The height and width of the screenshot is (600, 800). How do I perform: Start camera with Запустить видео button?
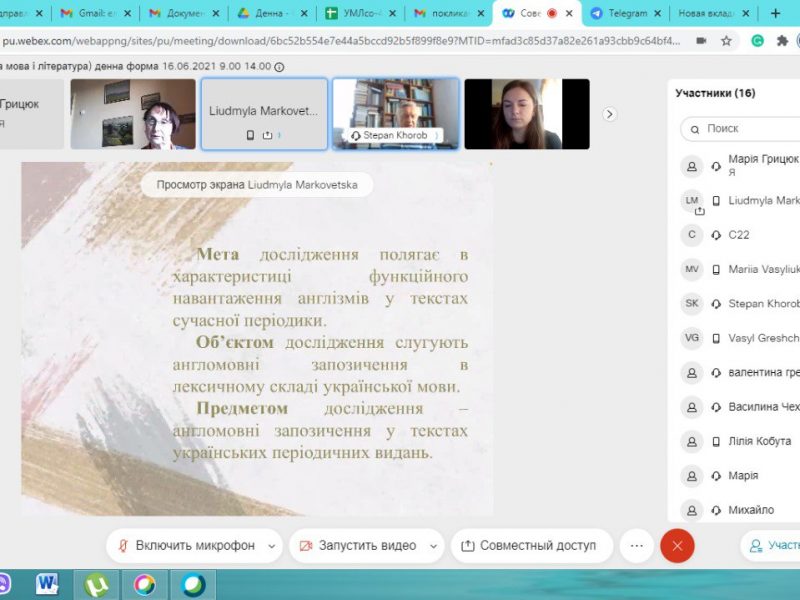point(357,545)
